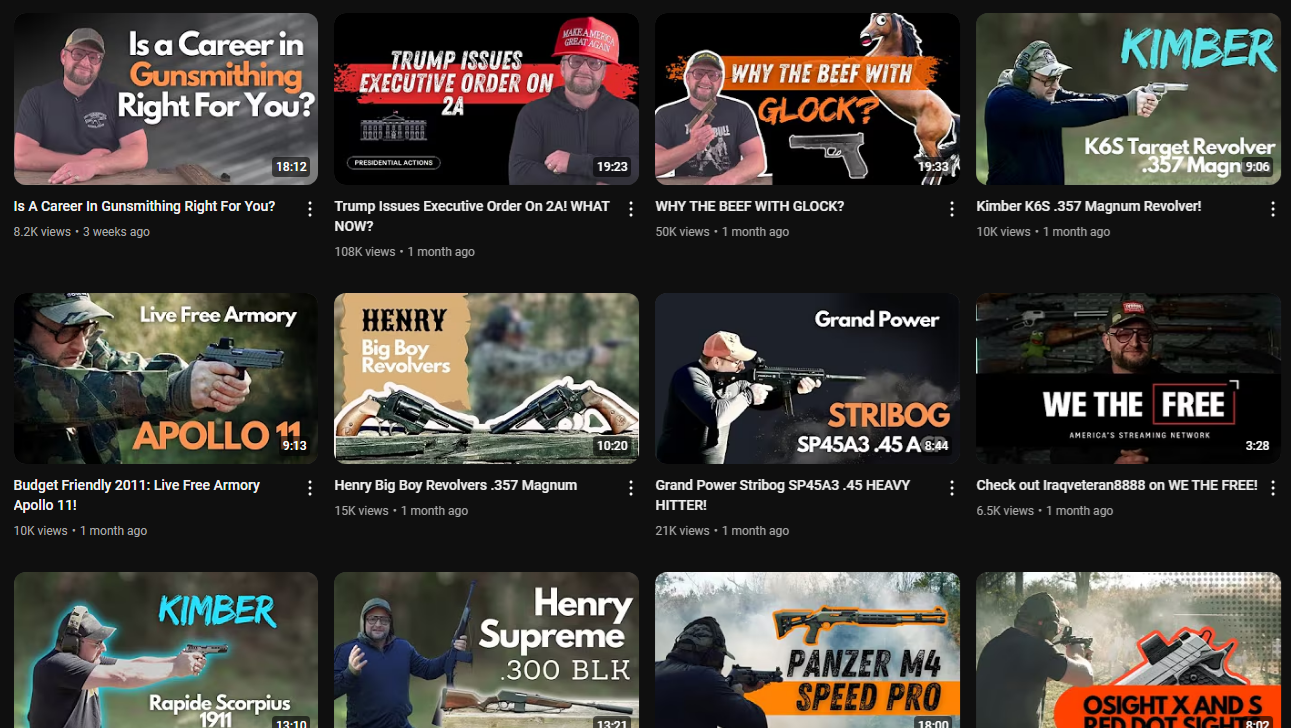This screenshot has width=1291, height=728.
Task: Open 'Kimber K6S .357 Magnum Revolver!' title link
Action: tap(1088, 206)
